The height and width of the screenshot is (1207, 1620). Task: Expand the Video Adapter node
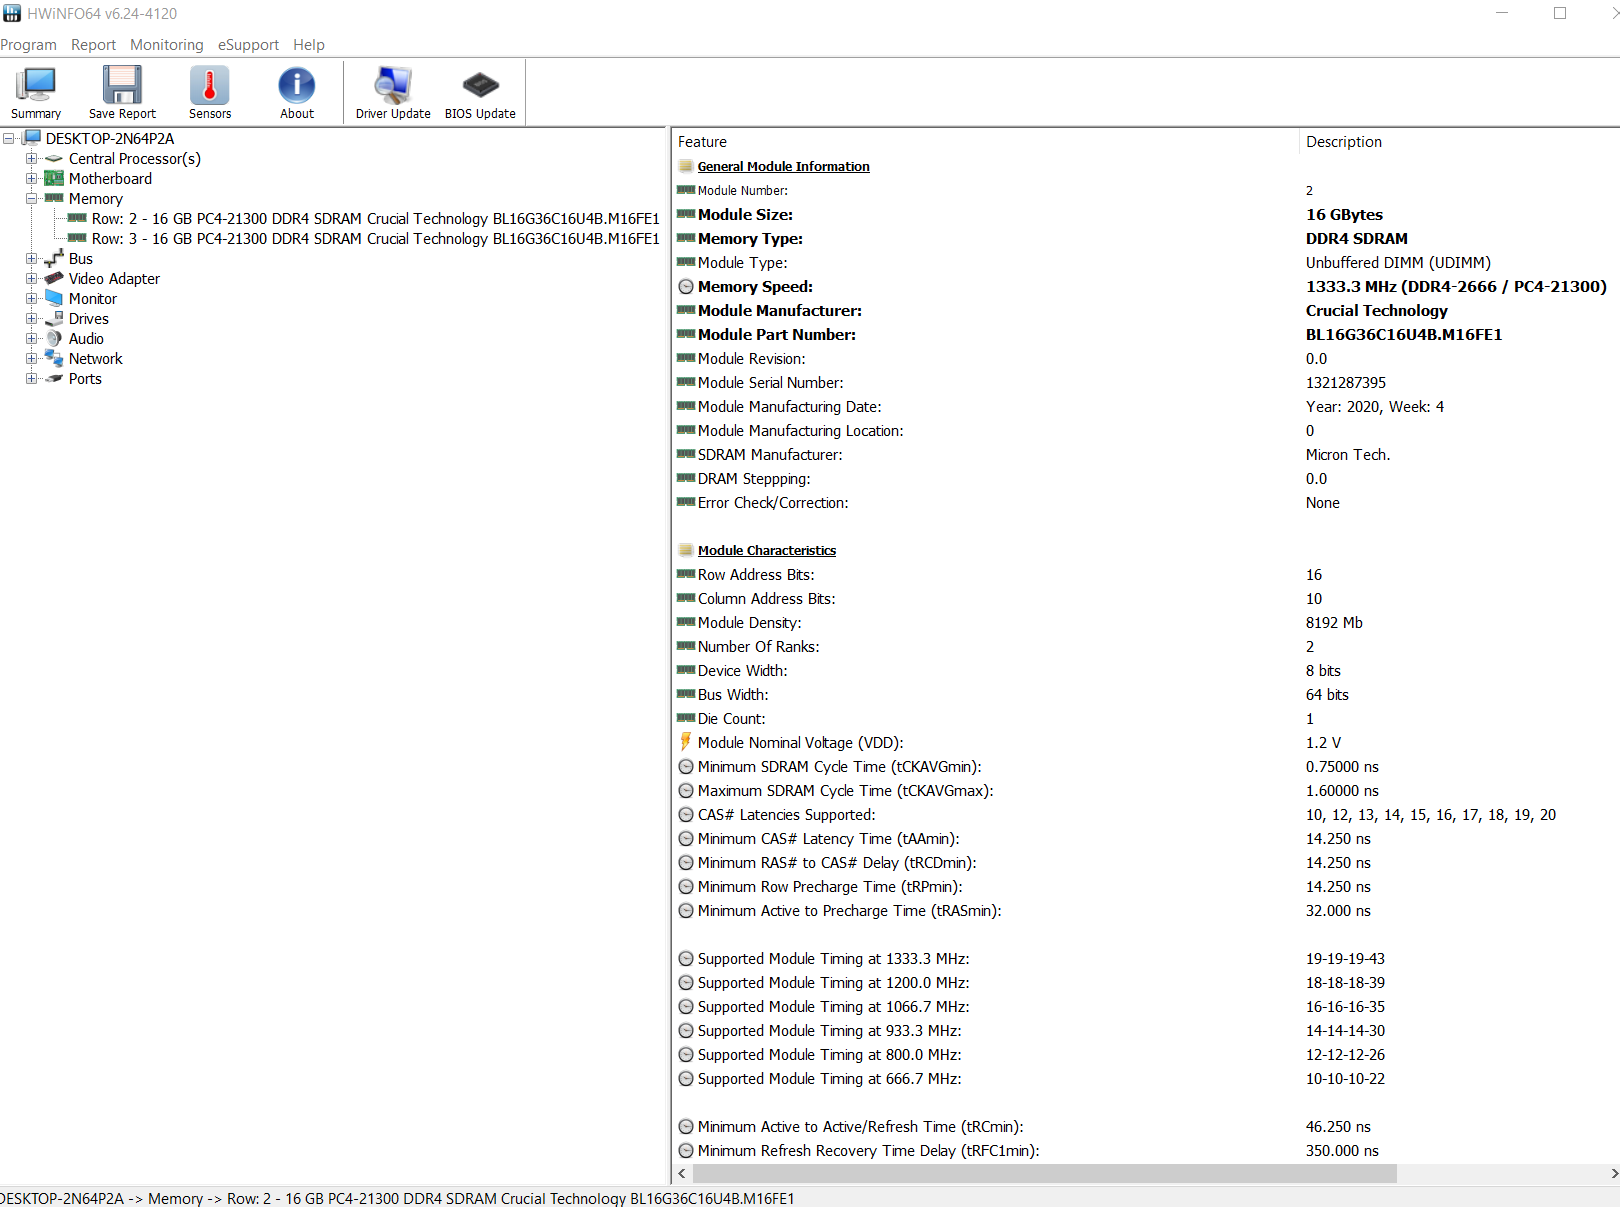[31, 279]
